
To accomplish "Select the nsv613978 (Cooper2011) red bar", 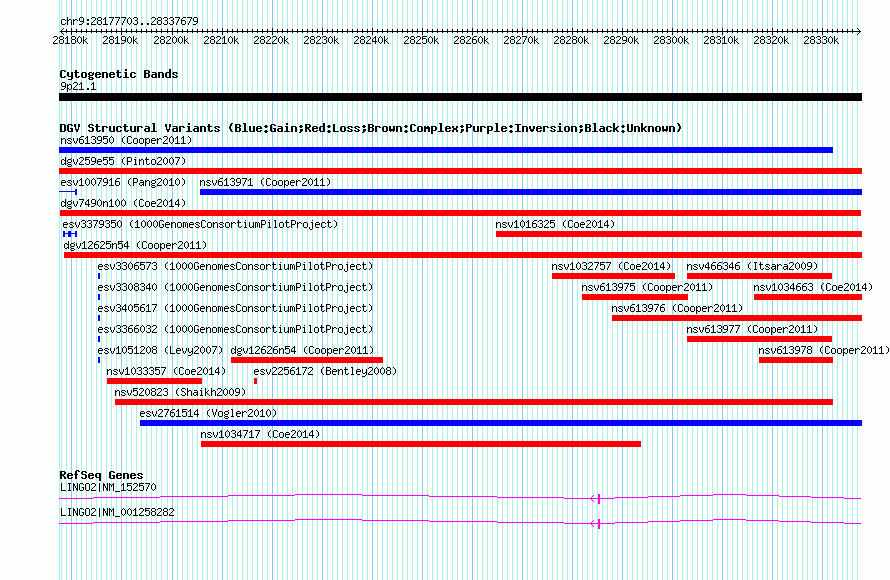I will click(796, 360).
